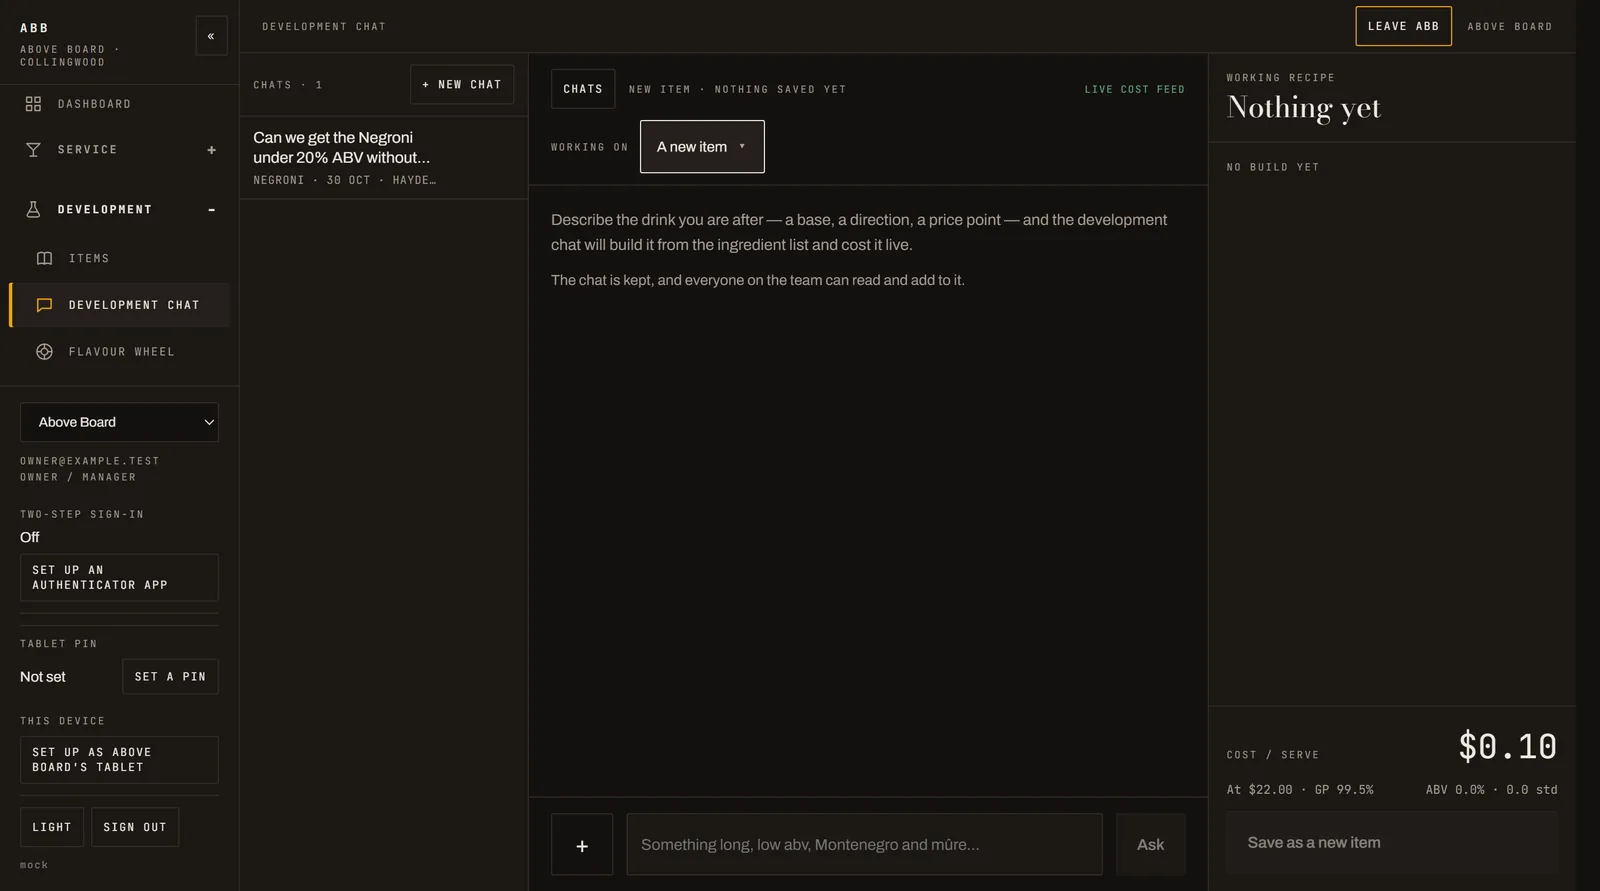Click the Development flask icon
1600x891 pixels.
pos(33,209)
